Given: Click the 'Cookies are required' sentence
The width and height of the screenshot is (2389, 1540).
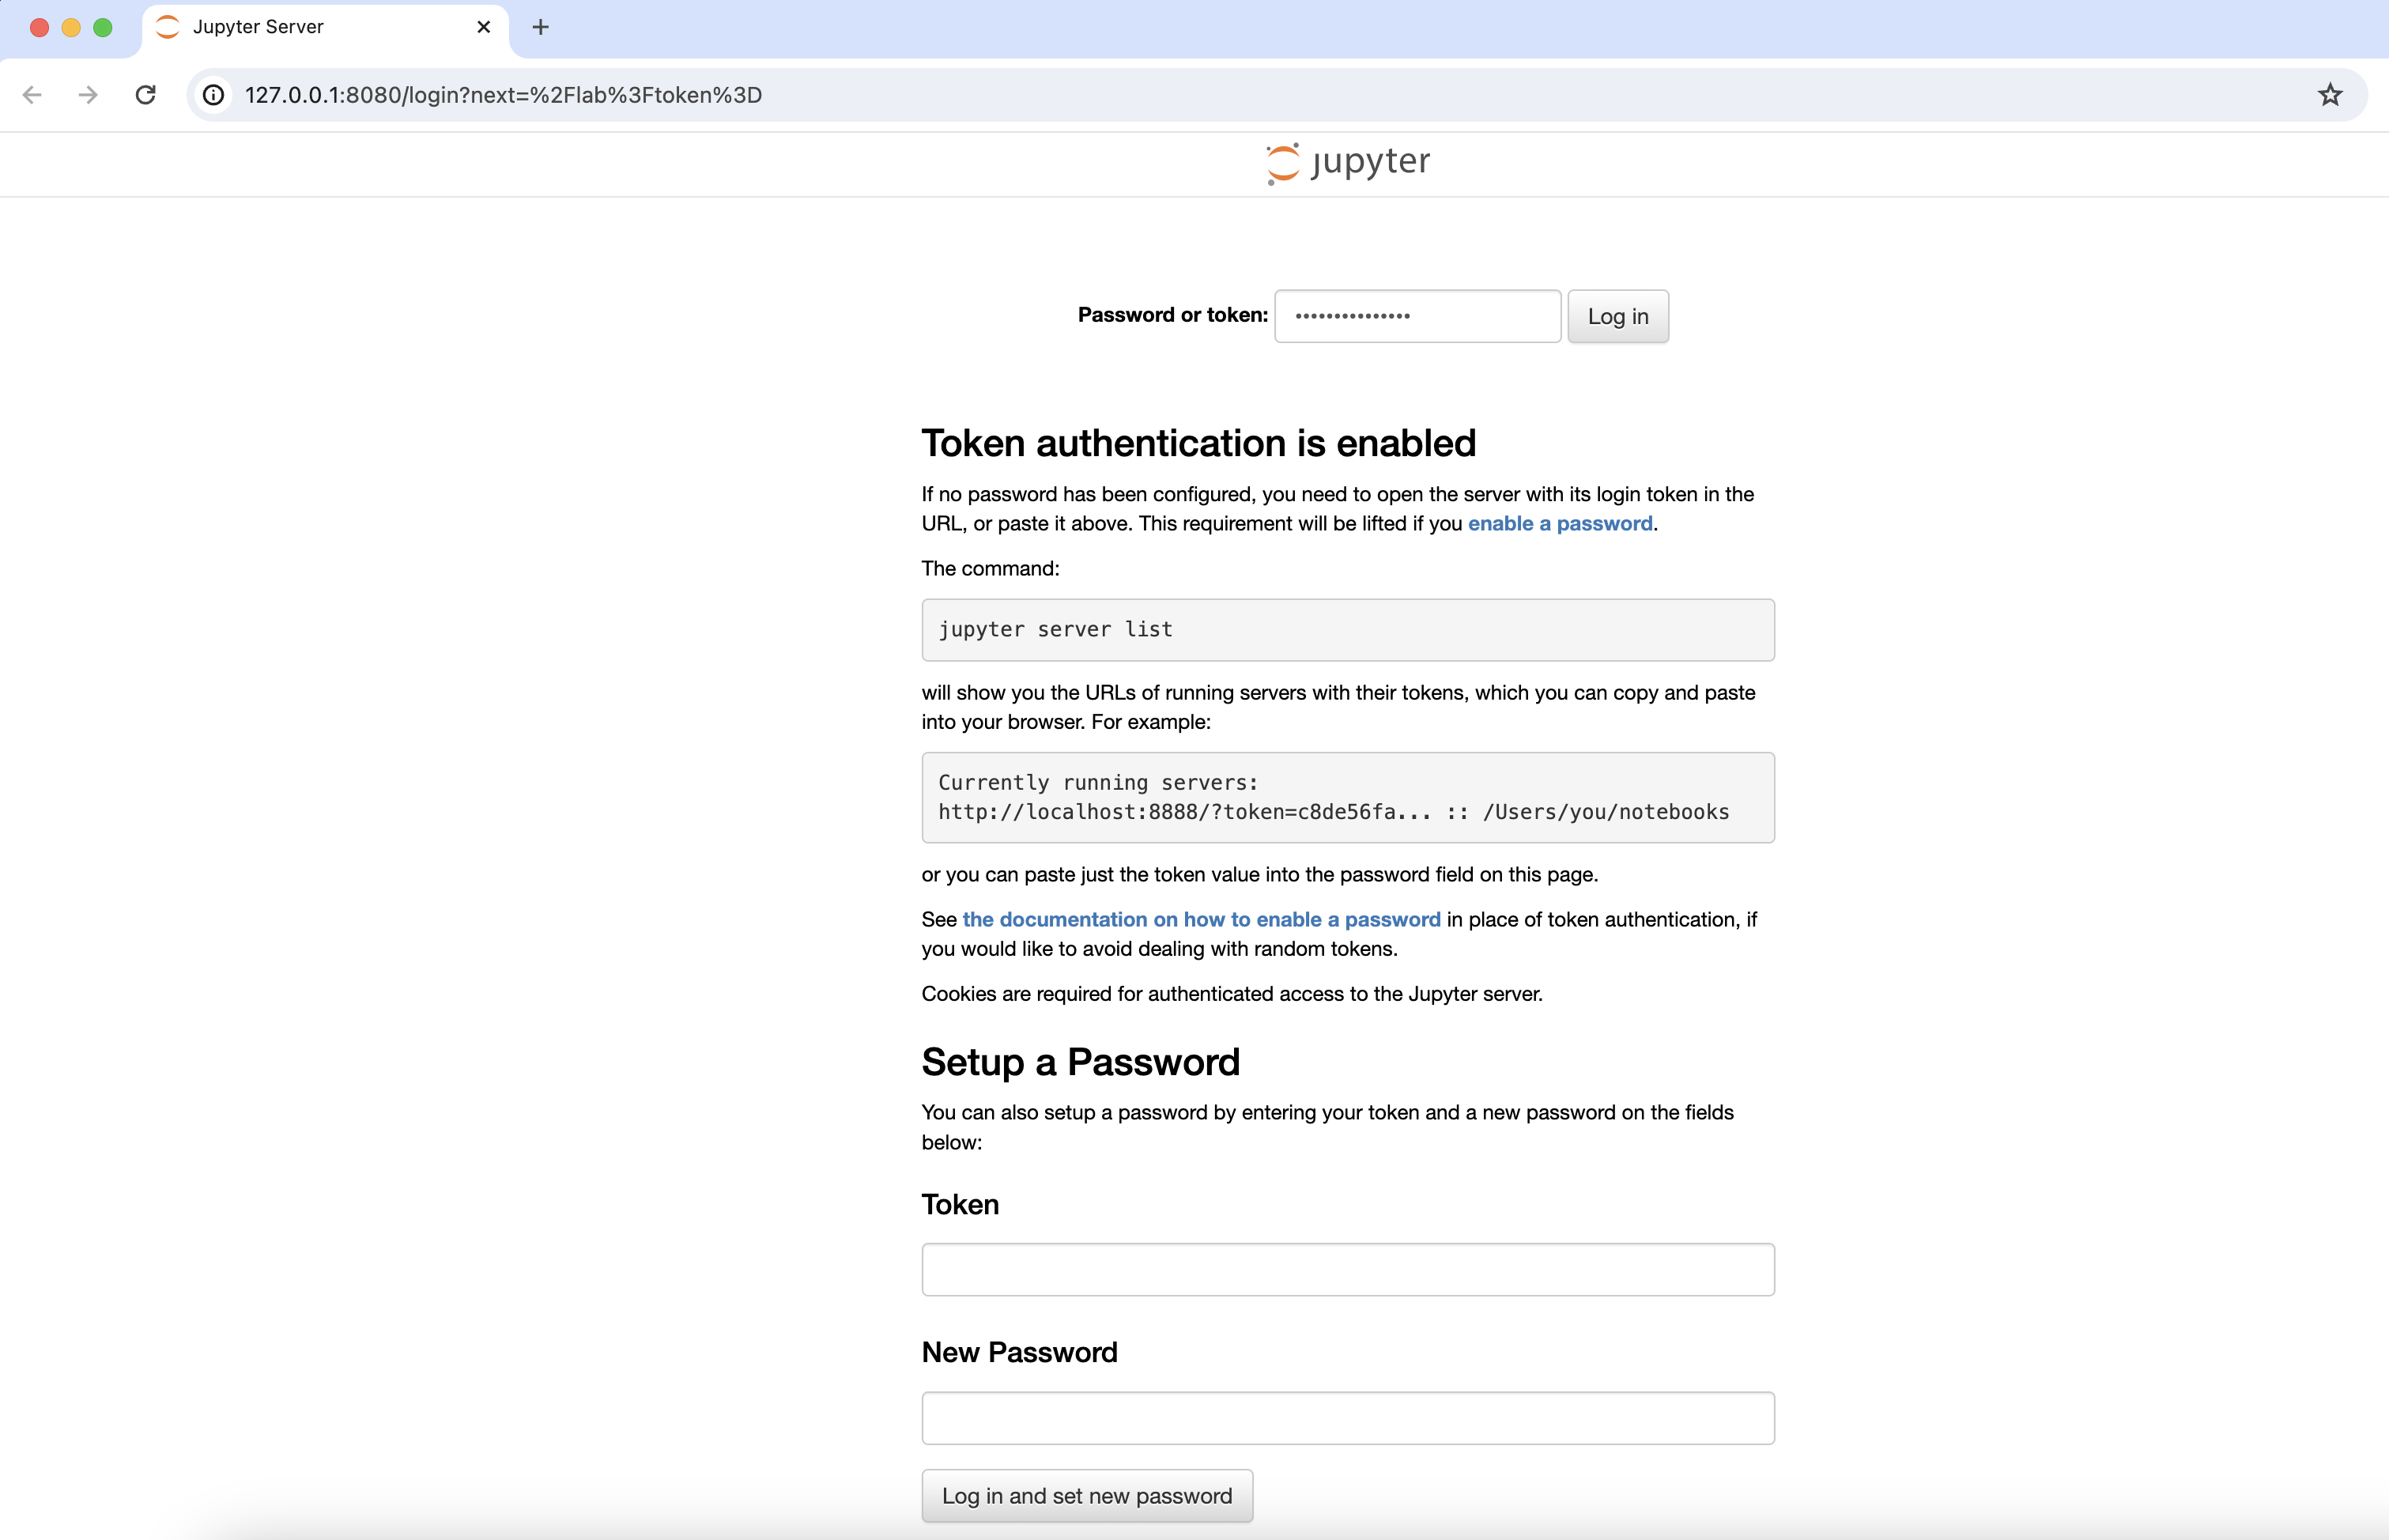Looking at the screenshot, I should click(1232, 994).
